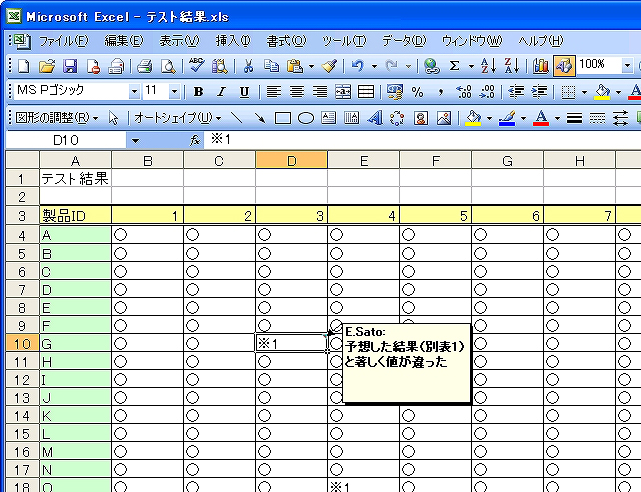The height and width of the screenshot is (492, 641).
Task: Toggle Bold formatting
Action: click(x=198, y=92)
